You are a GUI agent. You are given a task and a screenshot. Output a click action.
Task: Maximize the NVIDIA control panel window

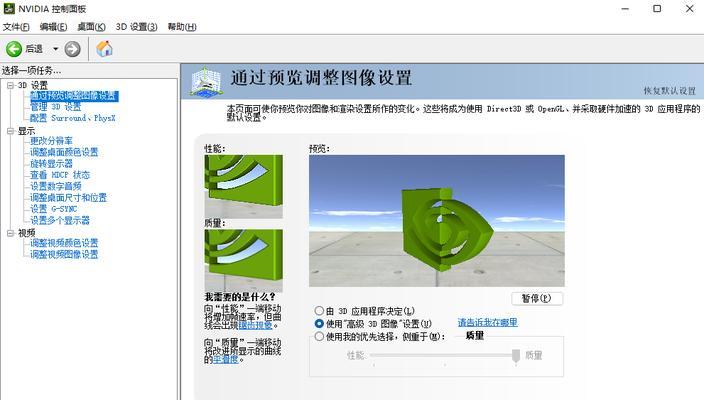657,9
